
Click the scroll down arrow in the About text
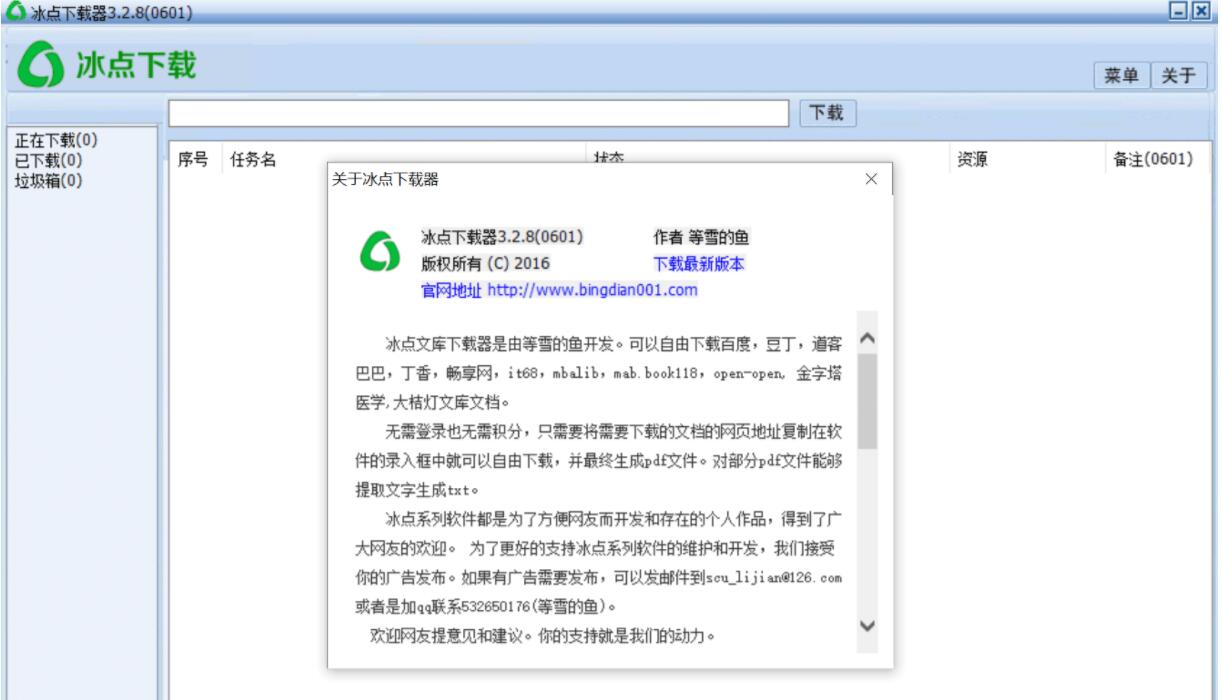pyautogui.click(x=867, y=627)
